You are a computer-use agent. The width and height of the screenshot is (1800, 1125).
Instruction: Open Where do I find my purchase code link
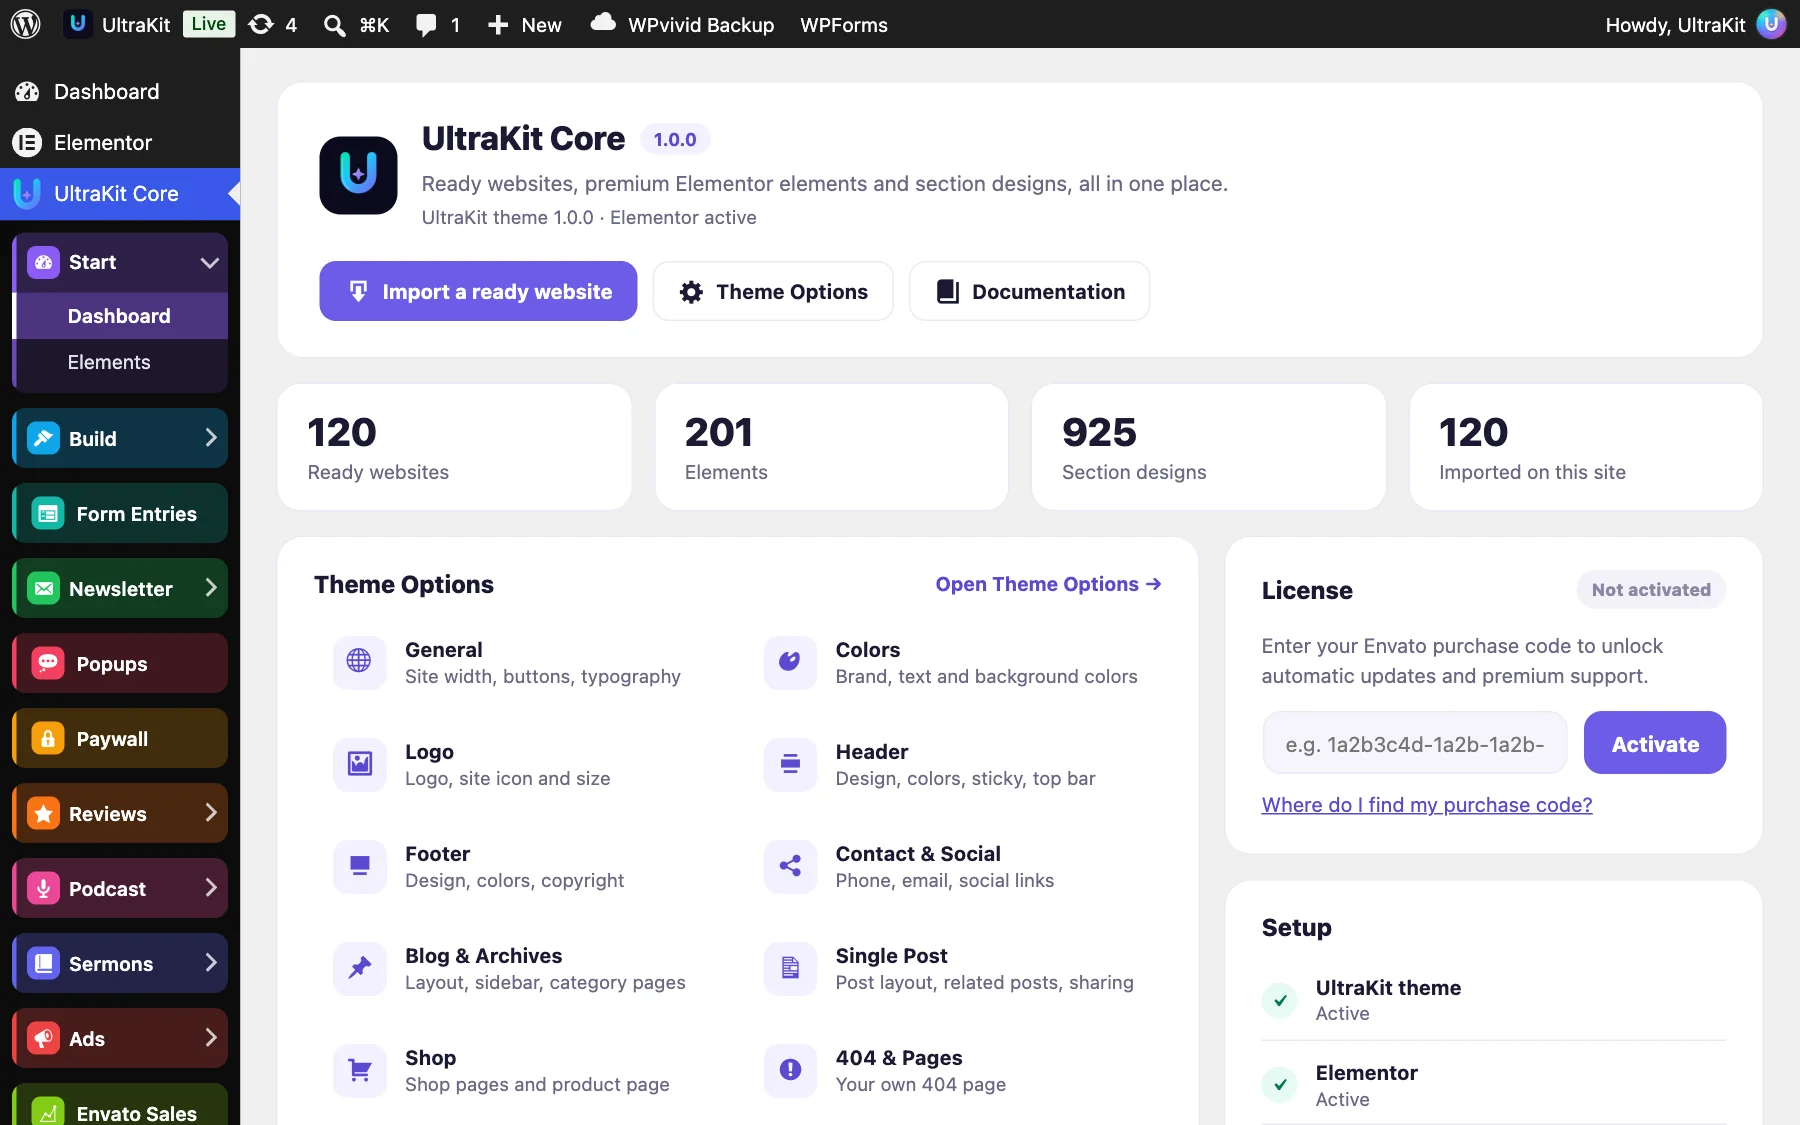click(1427, 805)
